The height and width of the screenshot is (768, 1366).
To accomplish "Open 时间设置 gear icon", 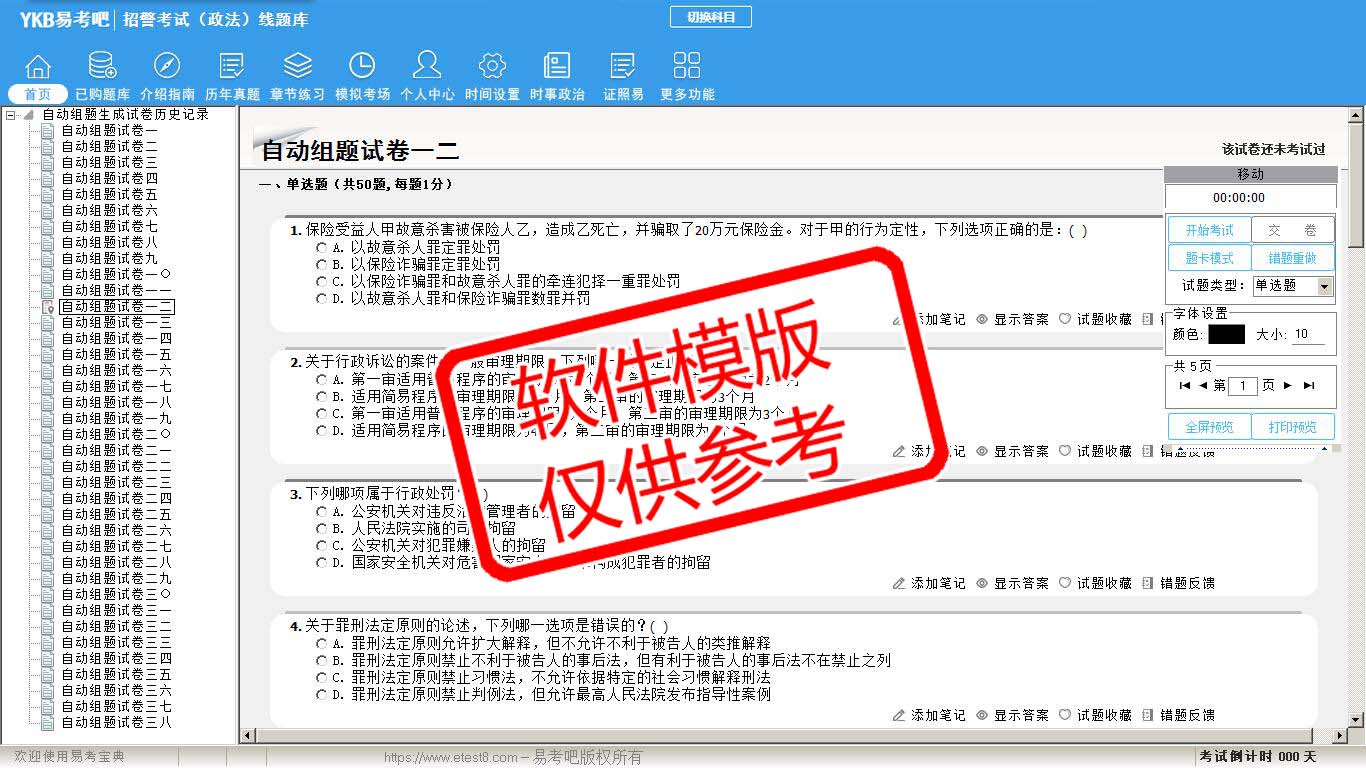I will tap(492, 67).
